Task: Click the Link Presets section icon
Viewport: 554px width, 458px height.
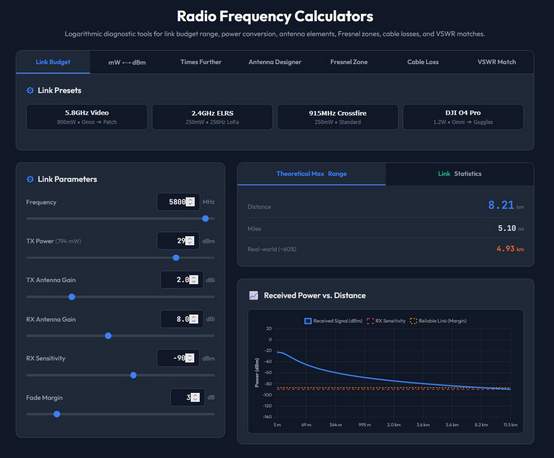Action: 30,90
